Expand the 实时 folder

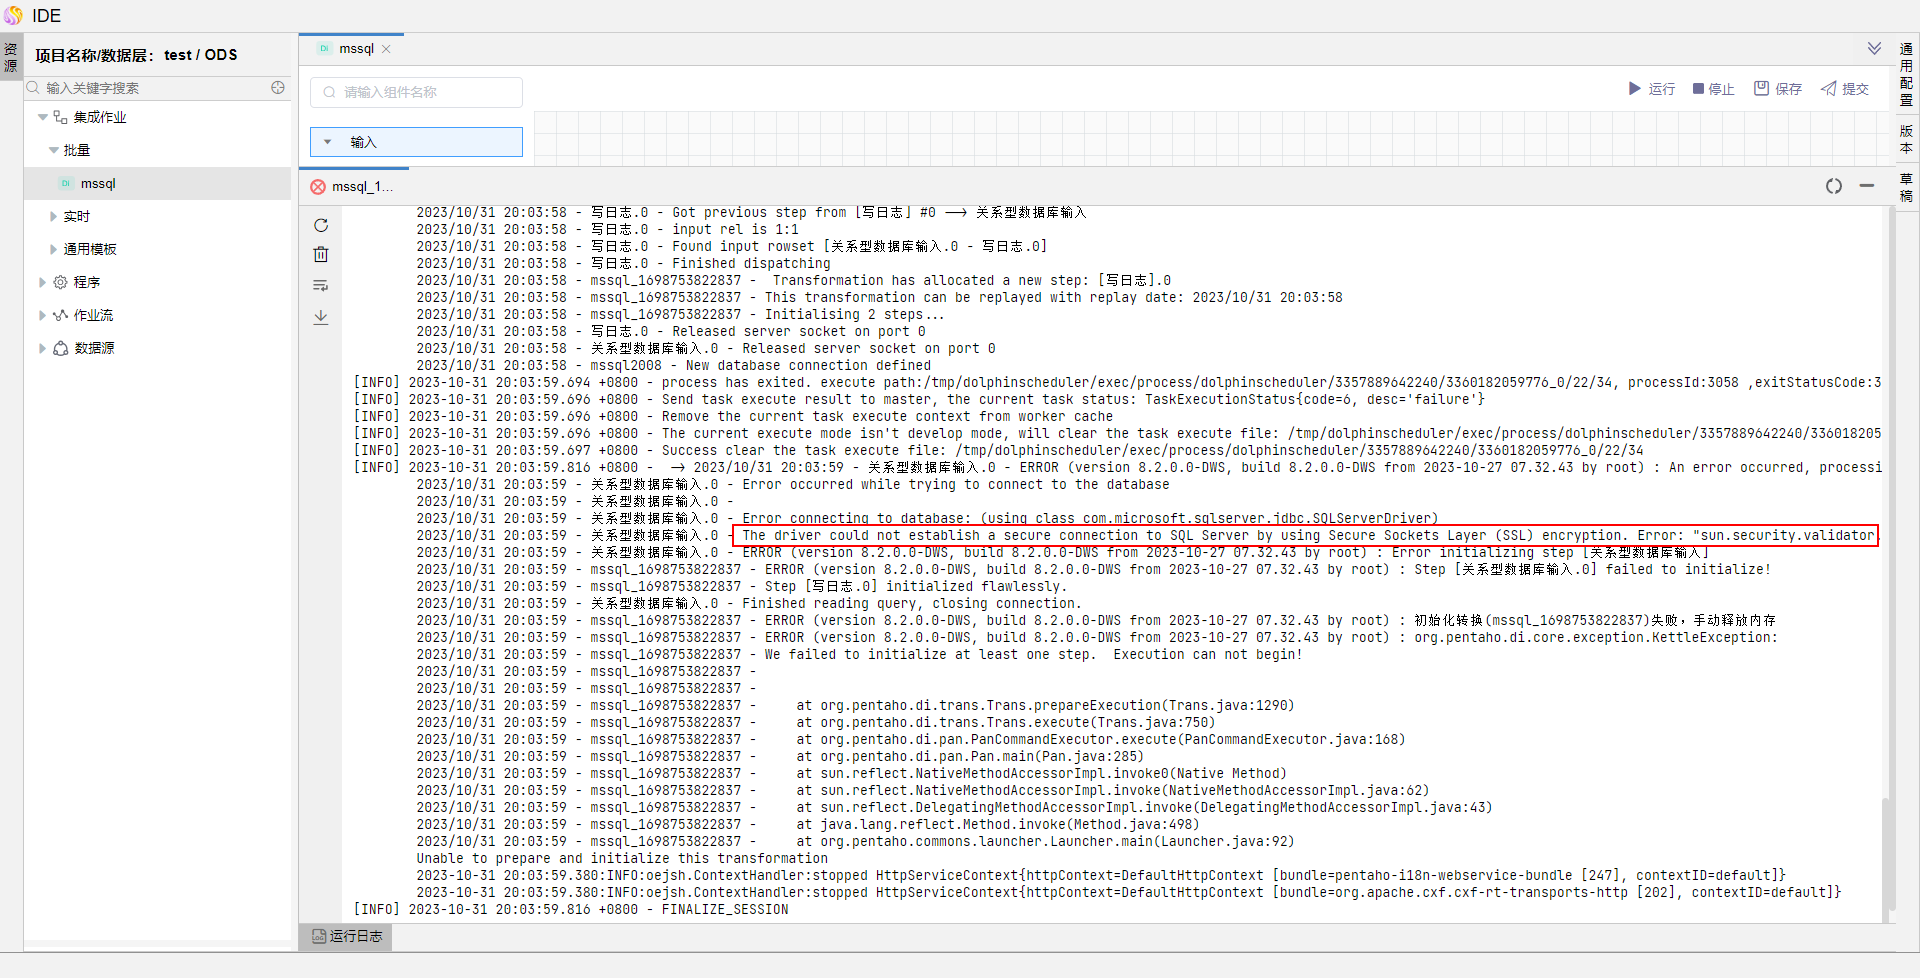point(53,216)
